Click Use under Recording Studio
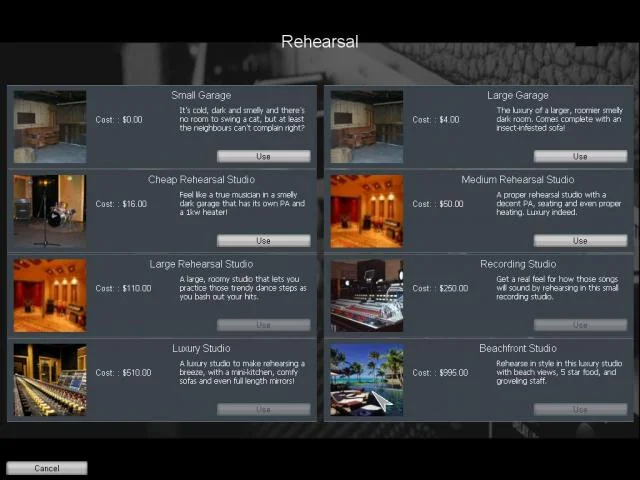Screen dimensions: 640x480 [580, 325]
